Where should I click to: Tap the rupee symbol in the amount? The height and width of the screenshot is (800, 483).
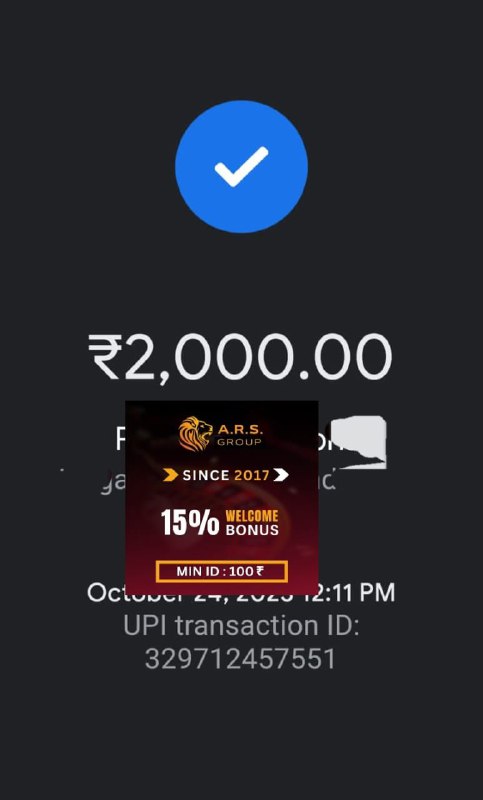coord(104,357)
